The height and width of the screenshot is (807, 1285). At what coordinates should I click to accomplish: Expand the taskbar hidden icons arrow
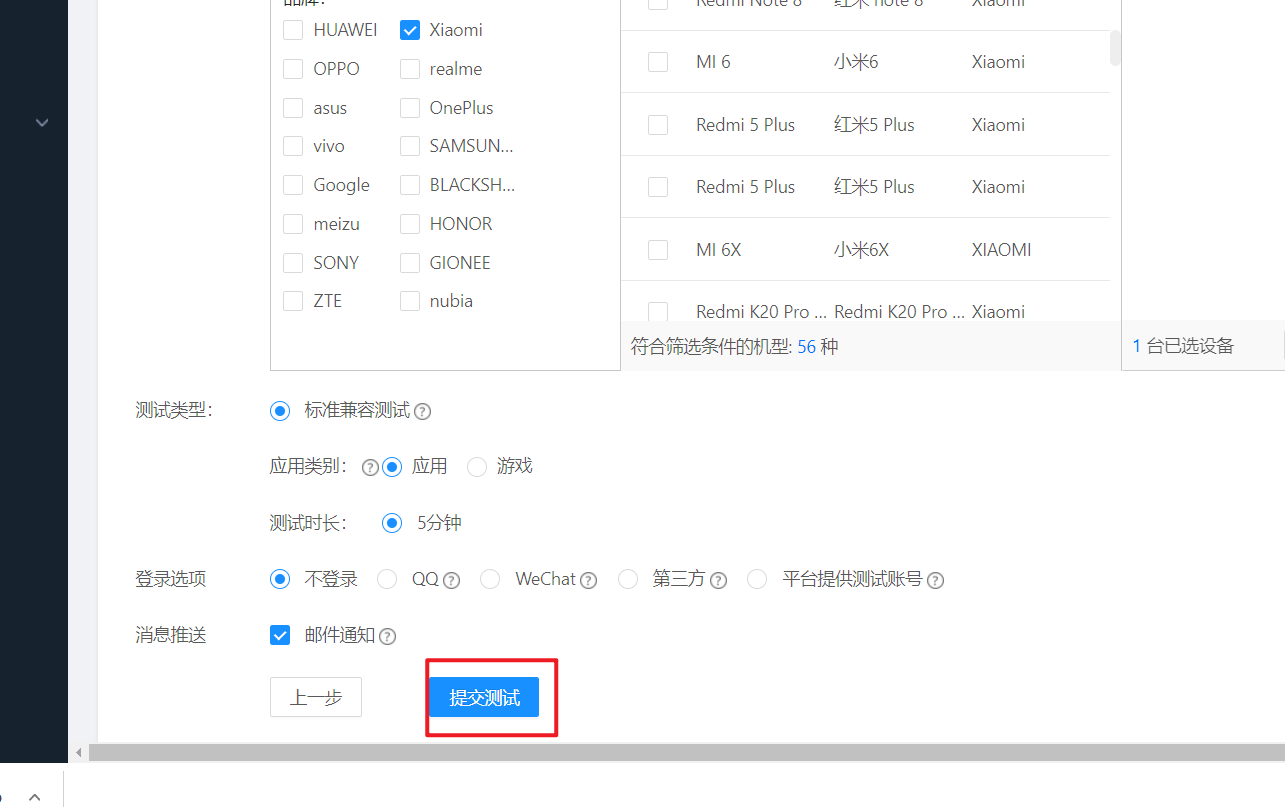[x=35, y=797]
